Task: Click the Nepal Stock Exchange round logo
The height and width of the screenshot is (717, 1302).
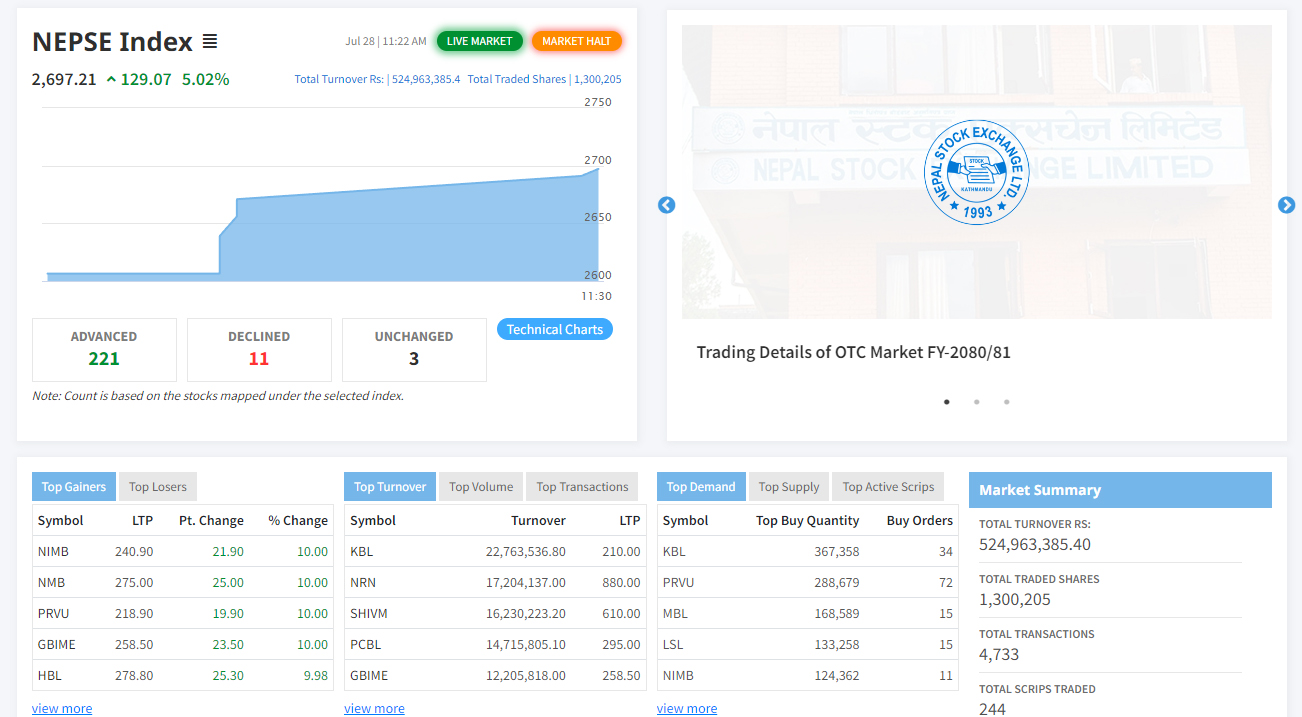Action: tap(976, 172)
